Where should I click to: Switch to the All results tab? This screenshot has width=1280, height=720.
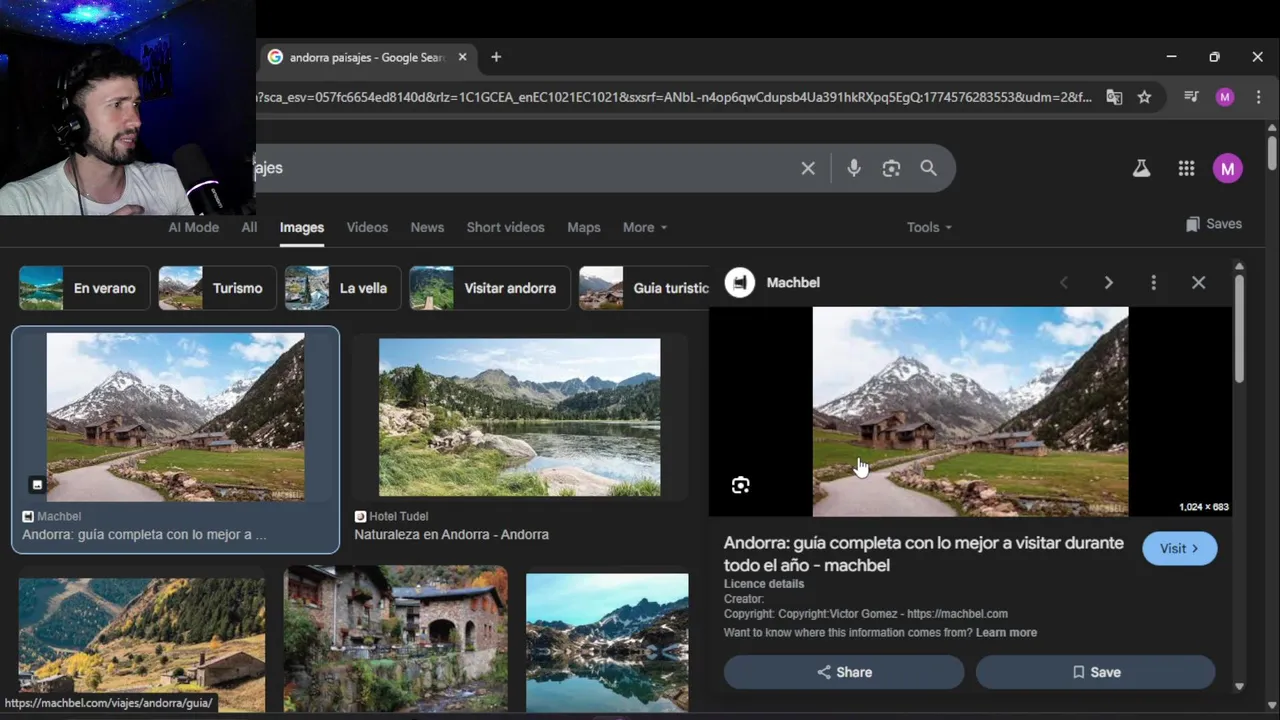(x=249, y=227)
